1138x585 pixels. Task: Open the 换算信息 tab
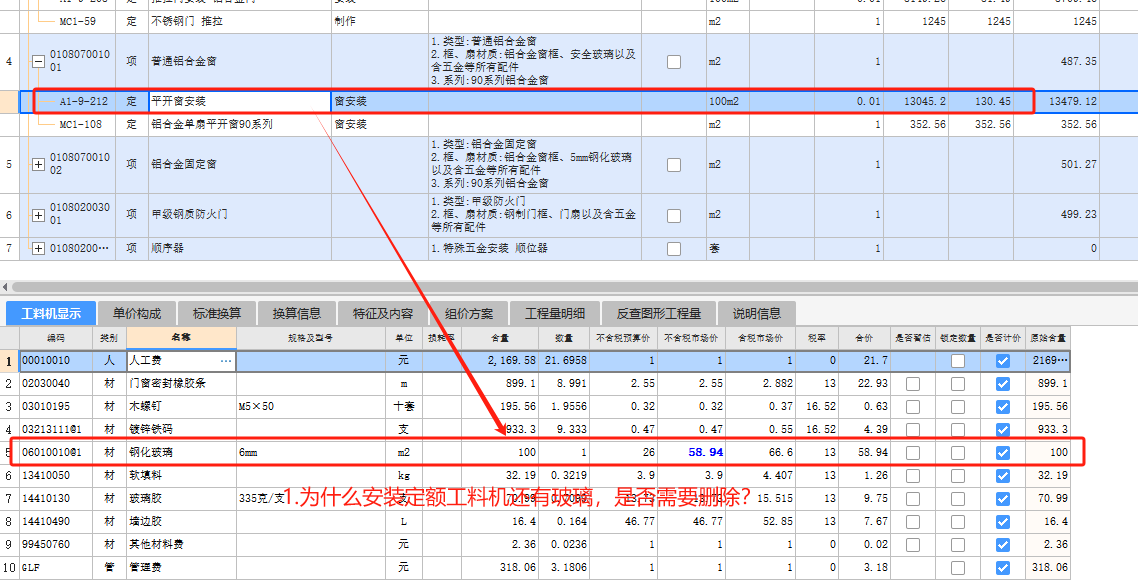pyautogui.click(x=297, y=314)
